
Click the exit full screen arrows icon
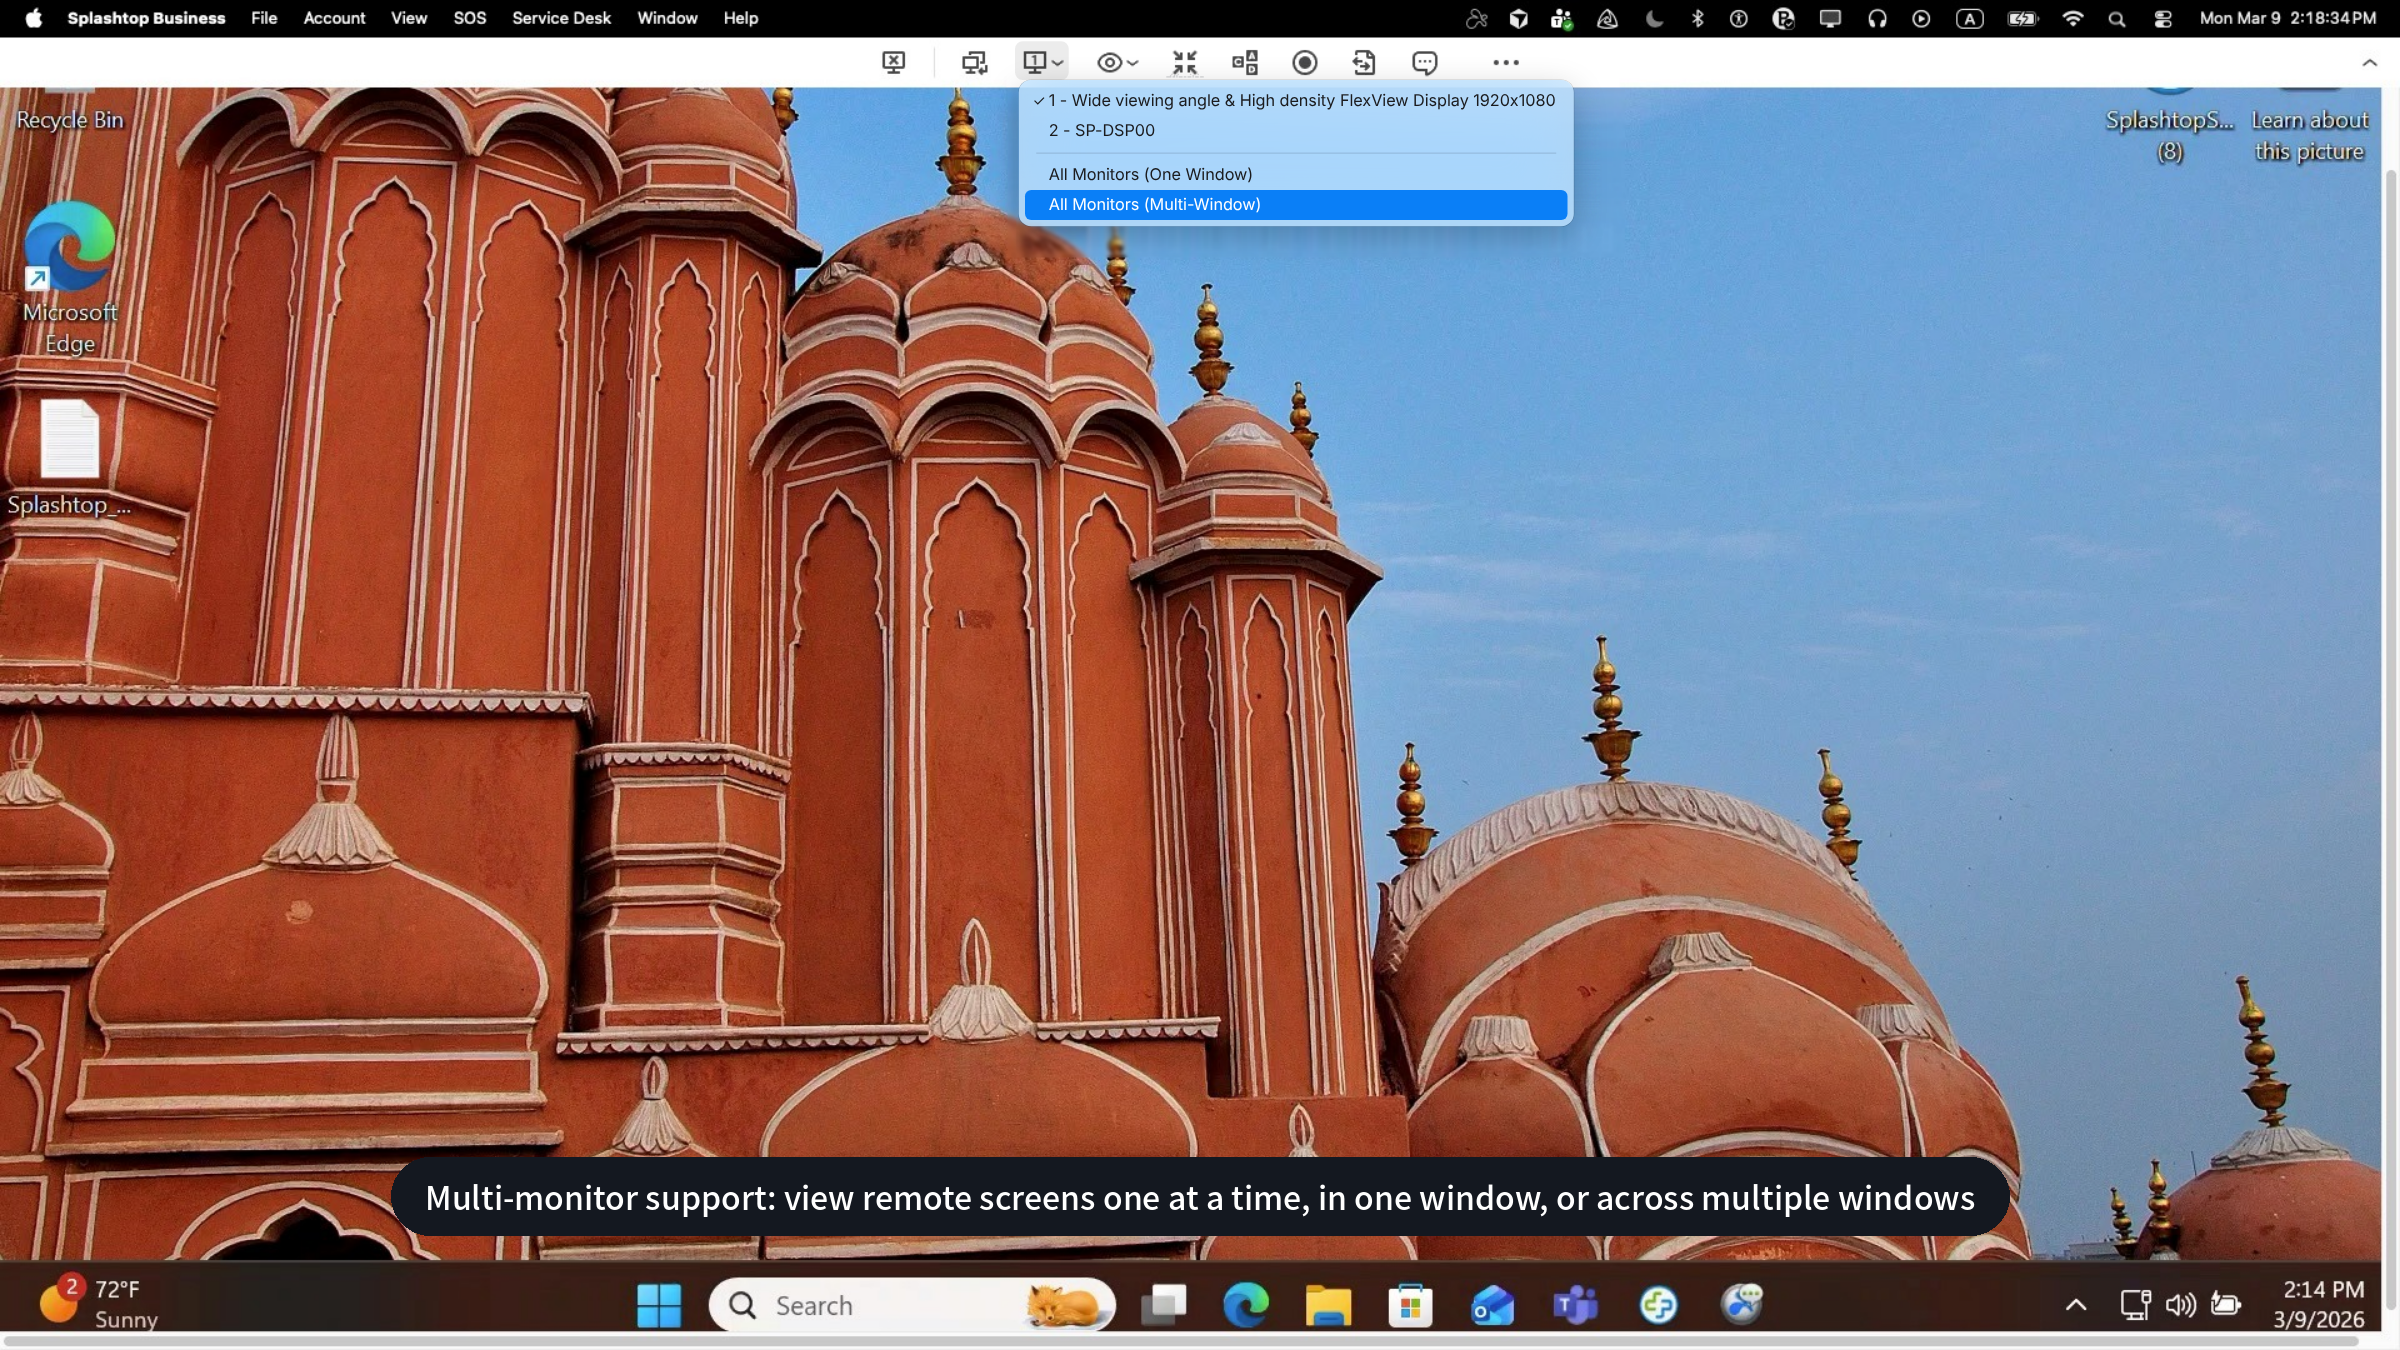(x=1184, y=62)
